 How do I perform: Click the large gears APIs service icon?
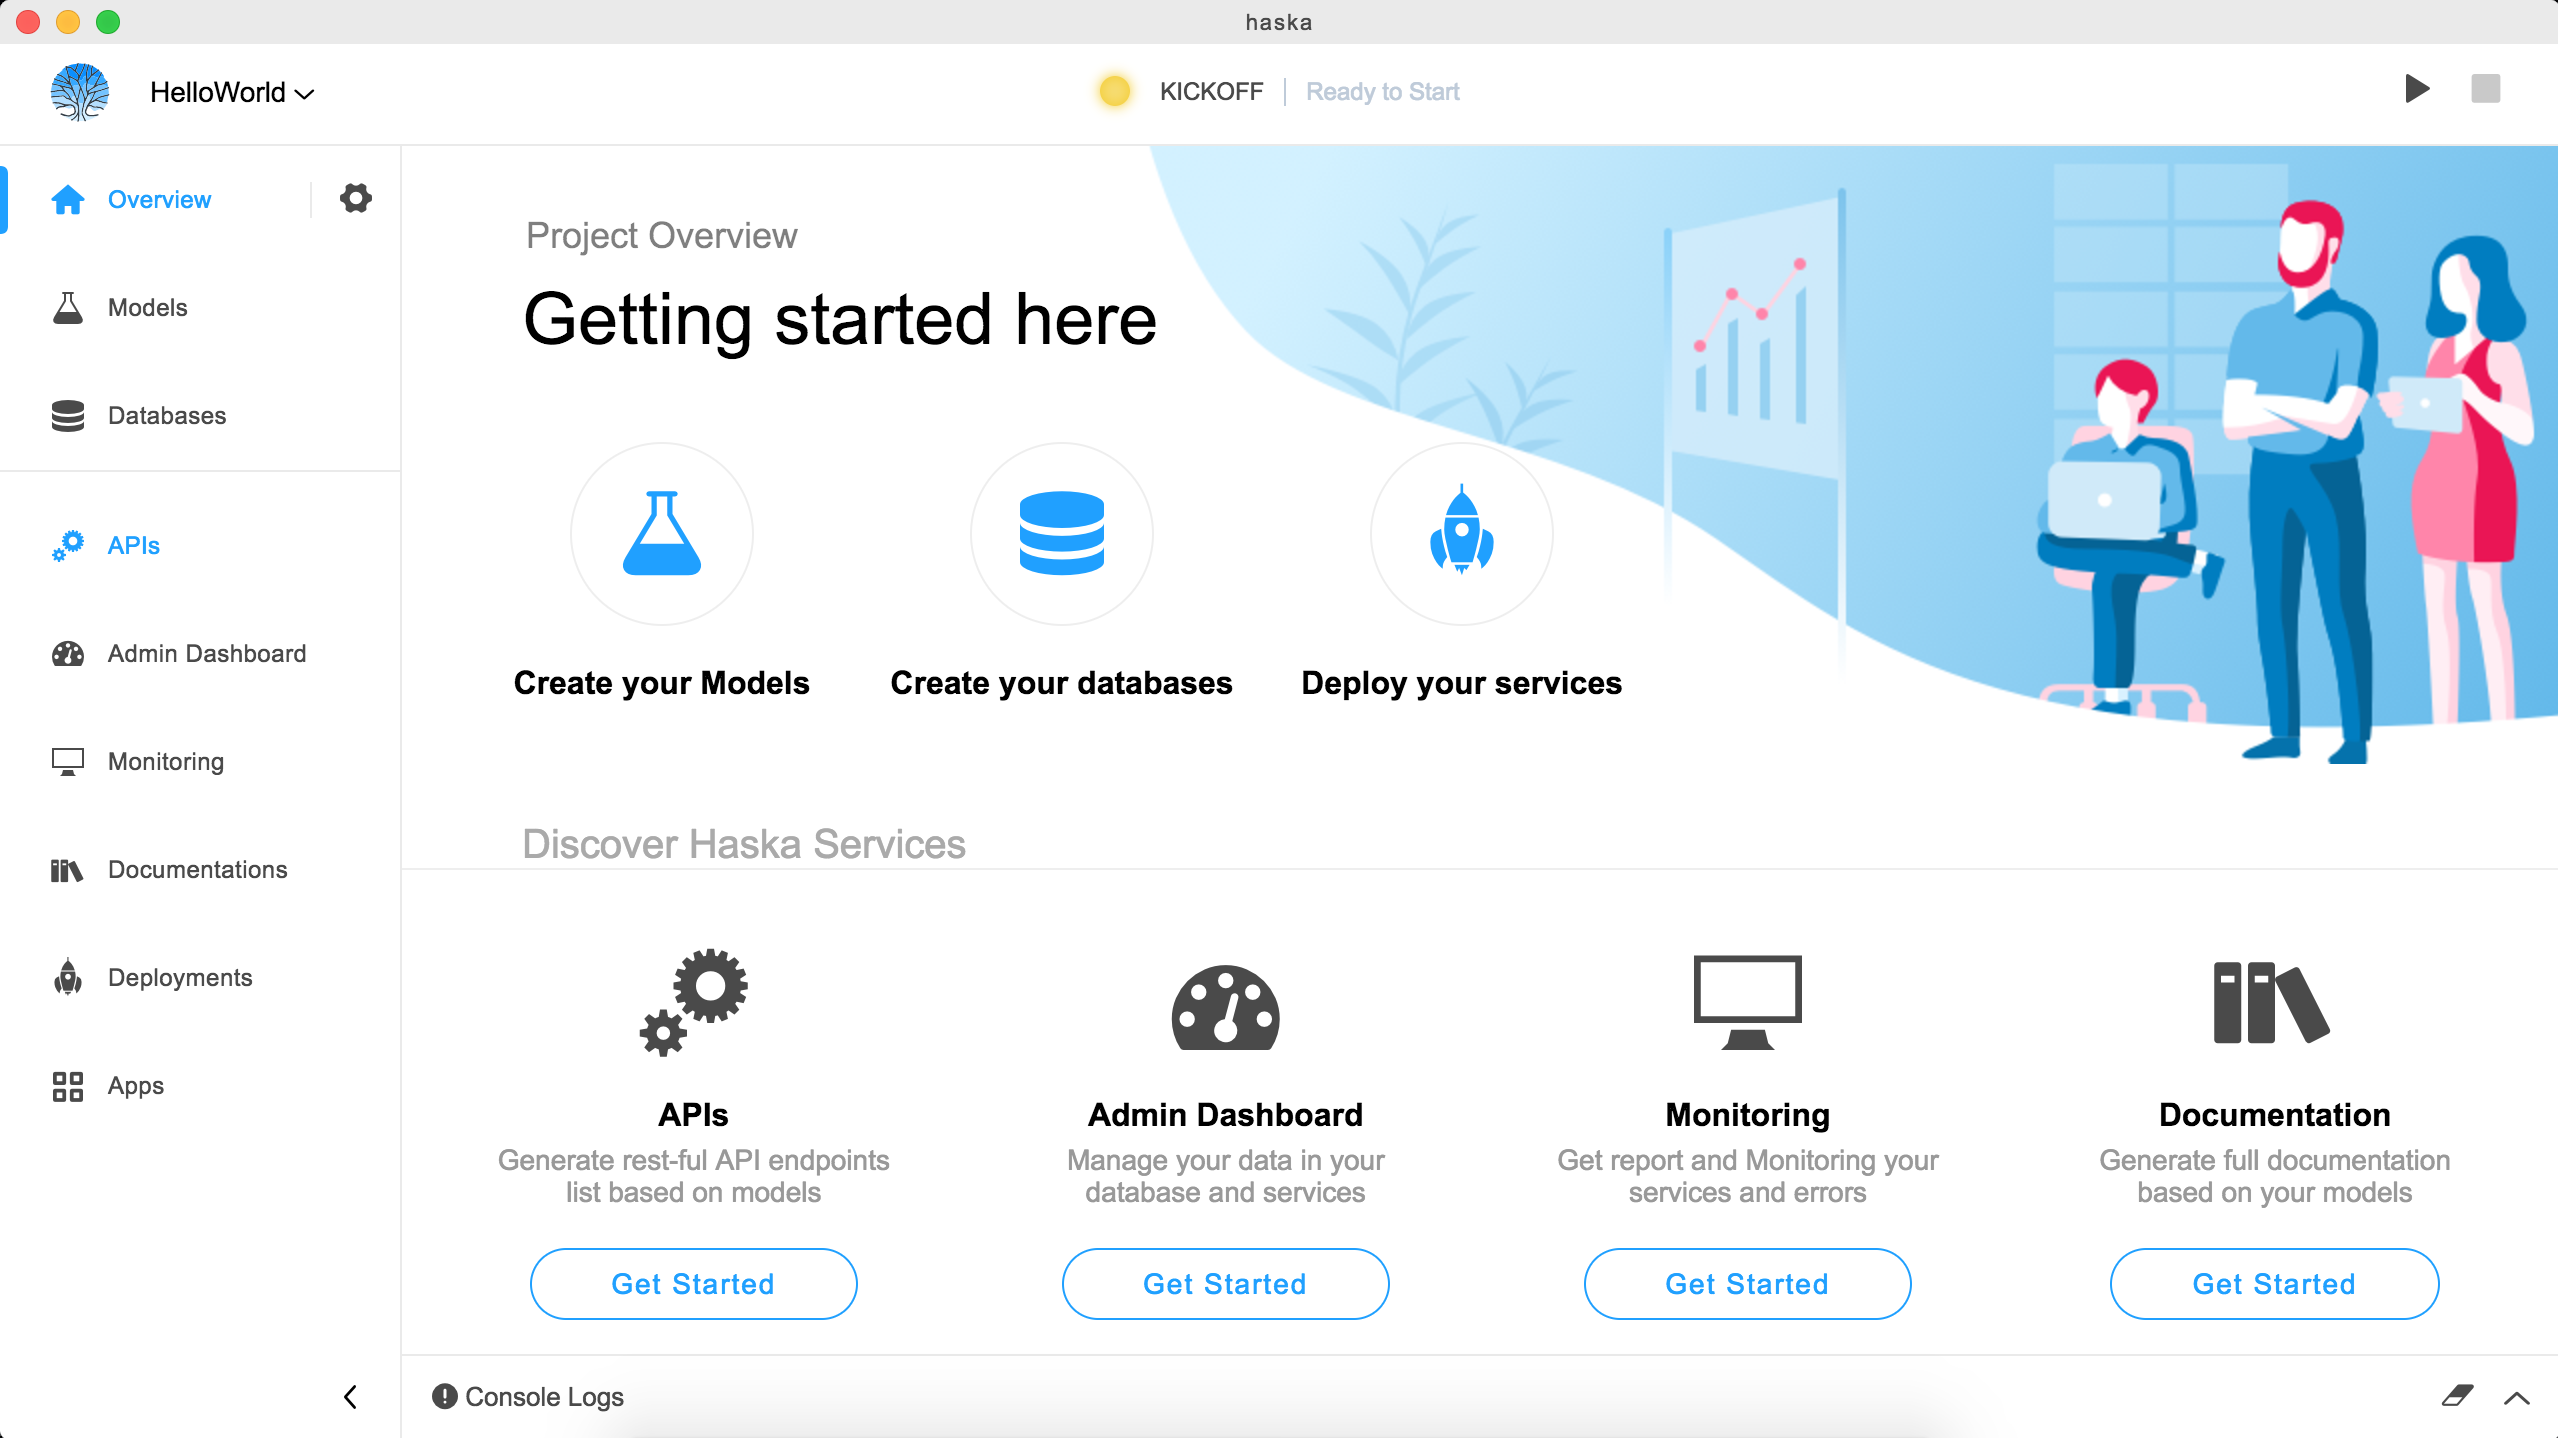(693, 1002)
